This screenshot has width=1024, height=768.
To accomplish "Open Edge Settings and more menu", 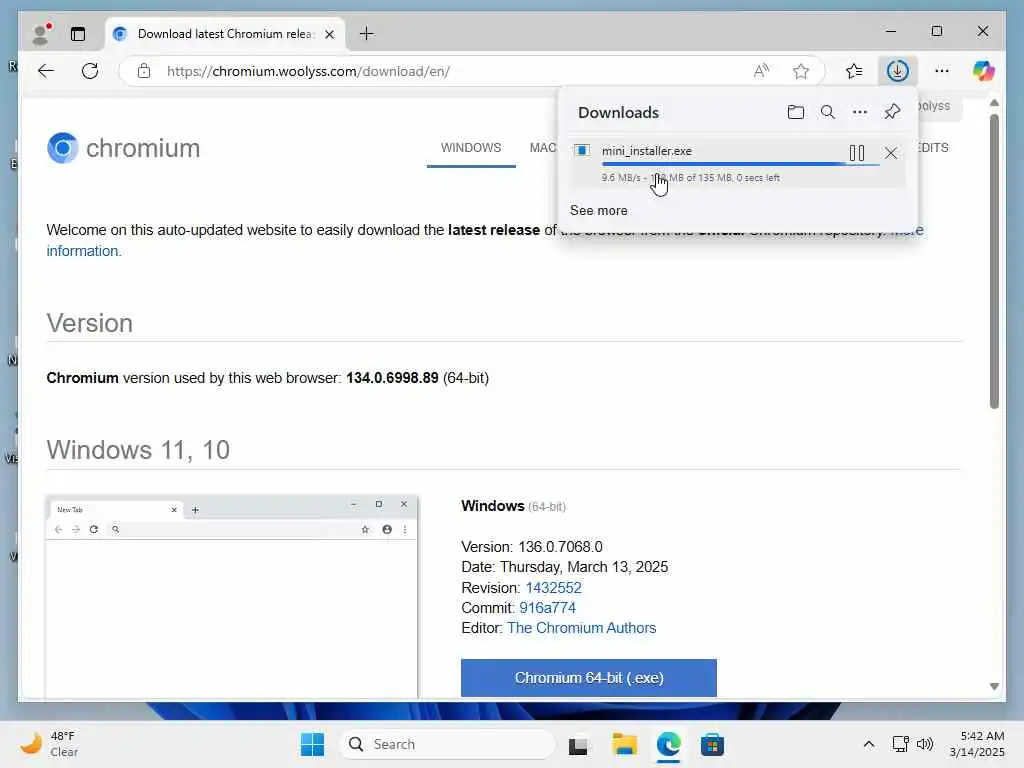I will (942, 71).
